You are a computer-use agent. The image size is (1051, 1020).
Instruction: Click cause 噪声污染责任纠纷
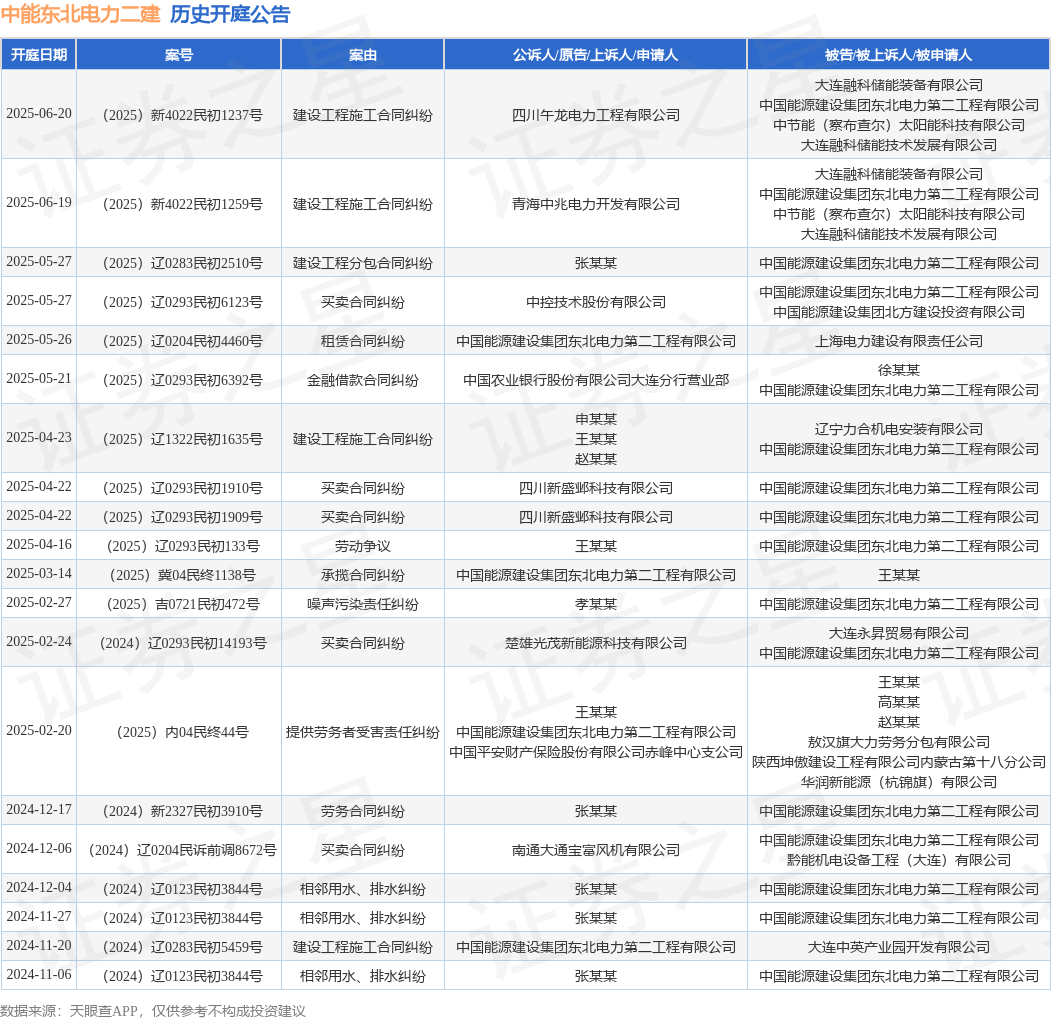pyautogui.click(x=363, y=604)
